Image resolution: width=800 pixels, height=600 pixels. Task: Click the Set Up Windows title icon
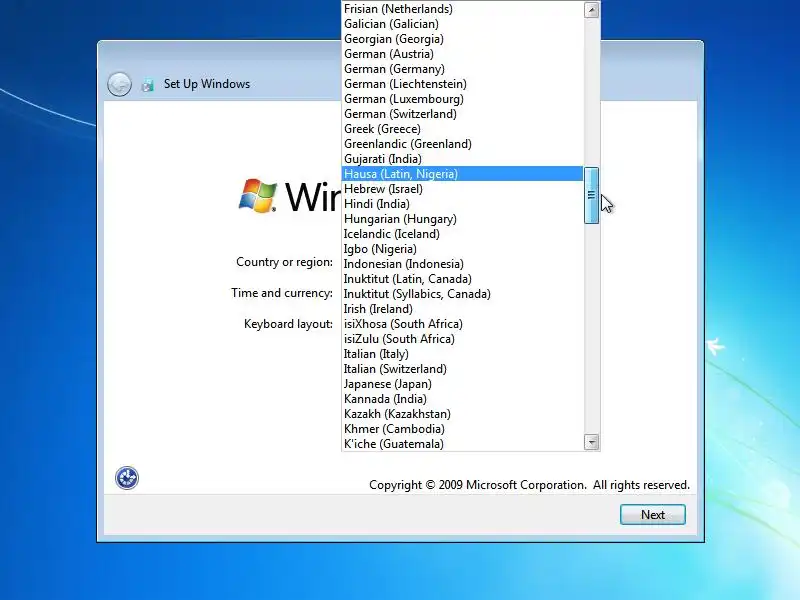click(148, 85)
